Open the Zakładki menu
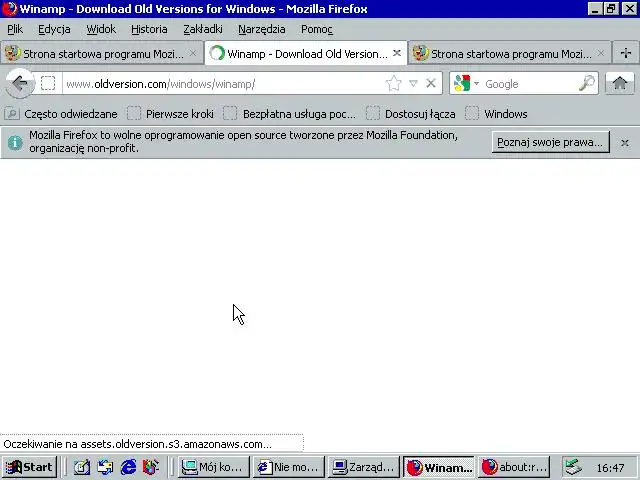Screen dimensions: 640x480 tap(203, 29)
